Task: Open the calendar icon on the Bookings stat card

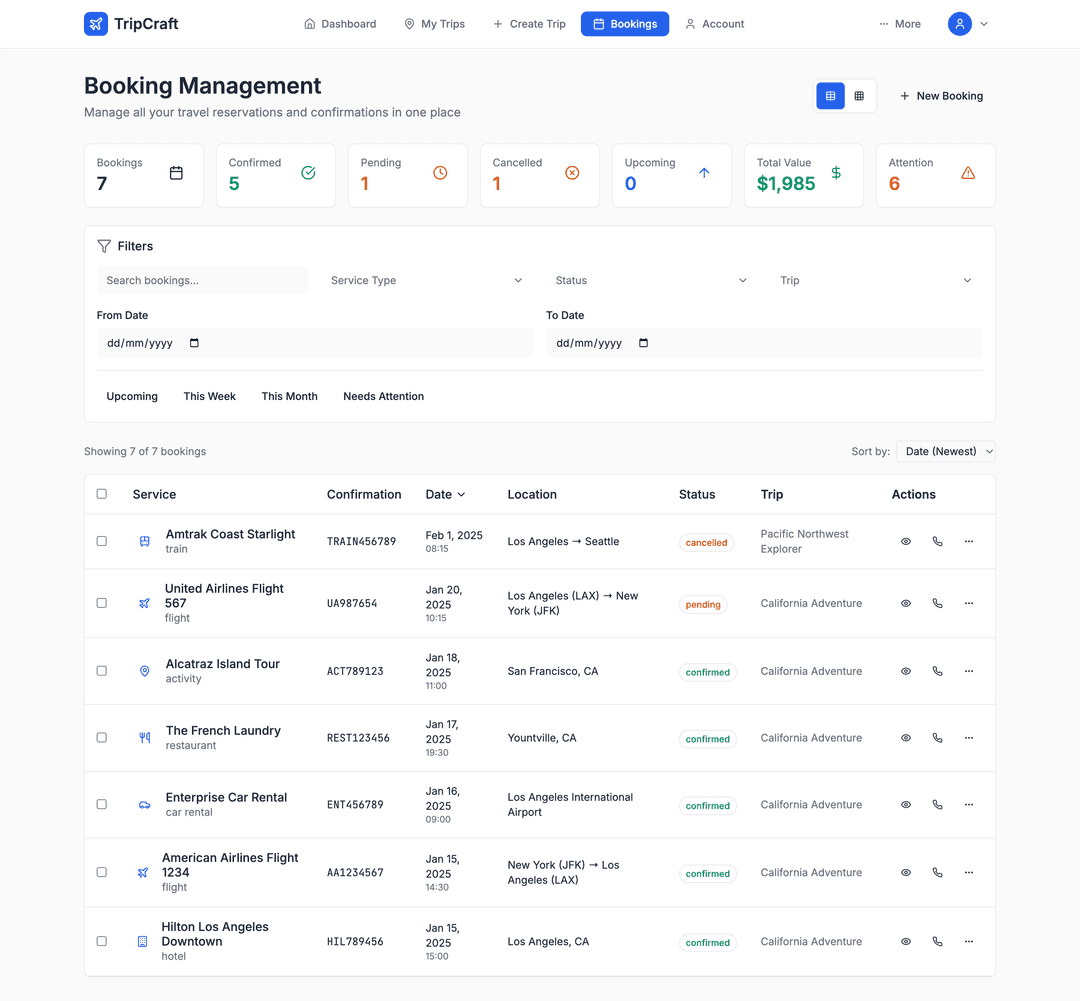Action: (174, 172)
